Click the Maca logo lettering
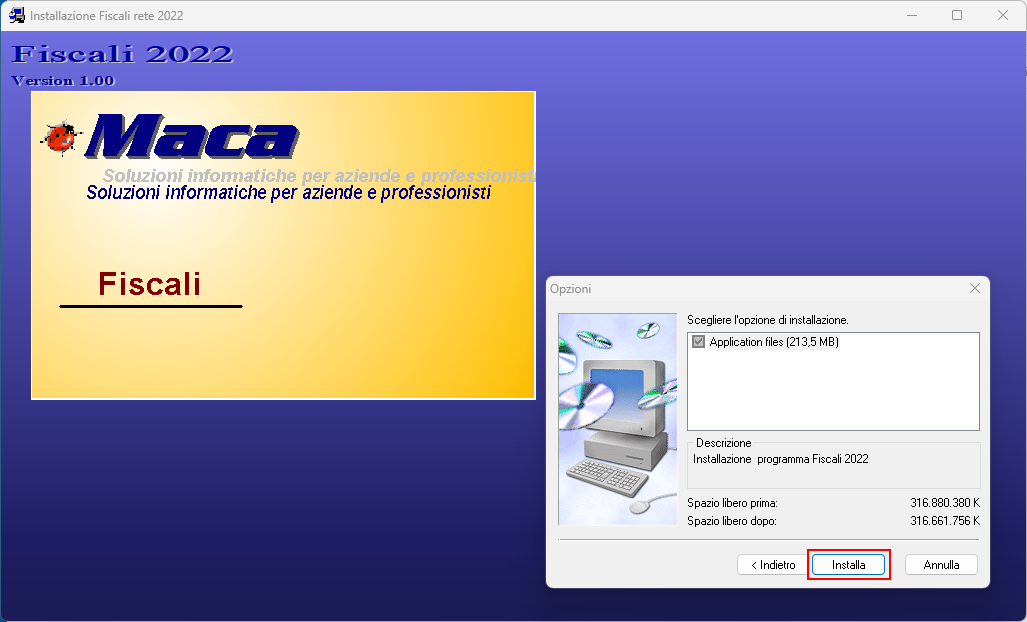The image size is (1027, 622). coord(192,136)
